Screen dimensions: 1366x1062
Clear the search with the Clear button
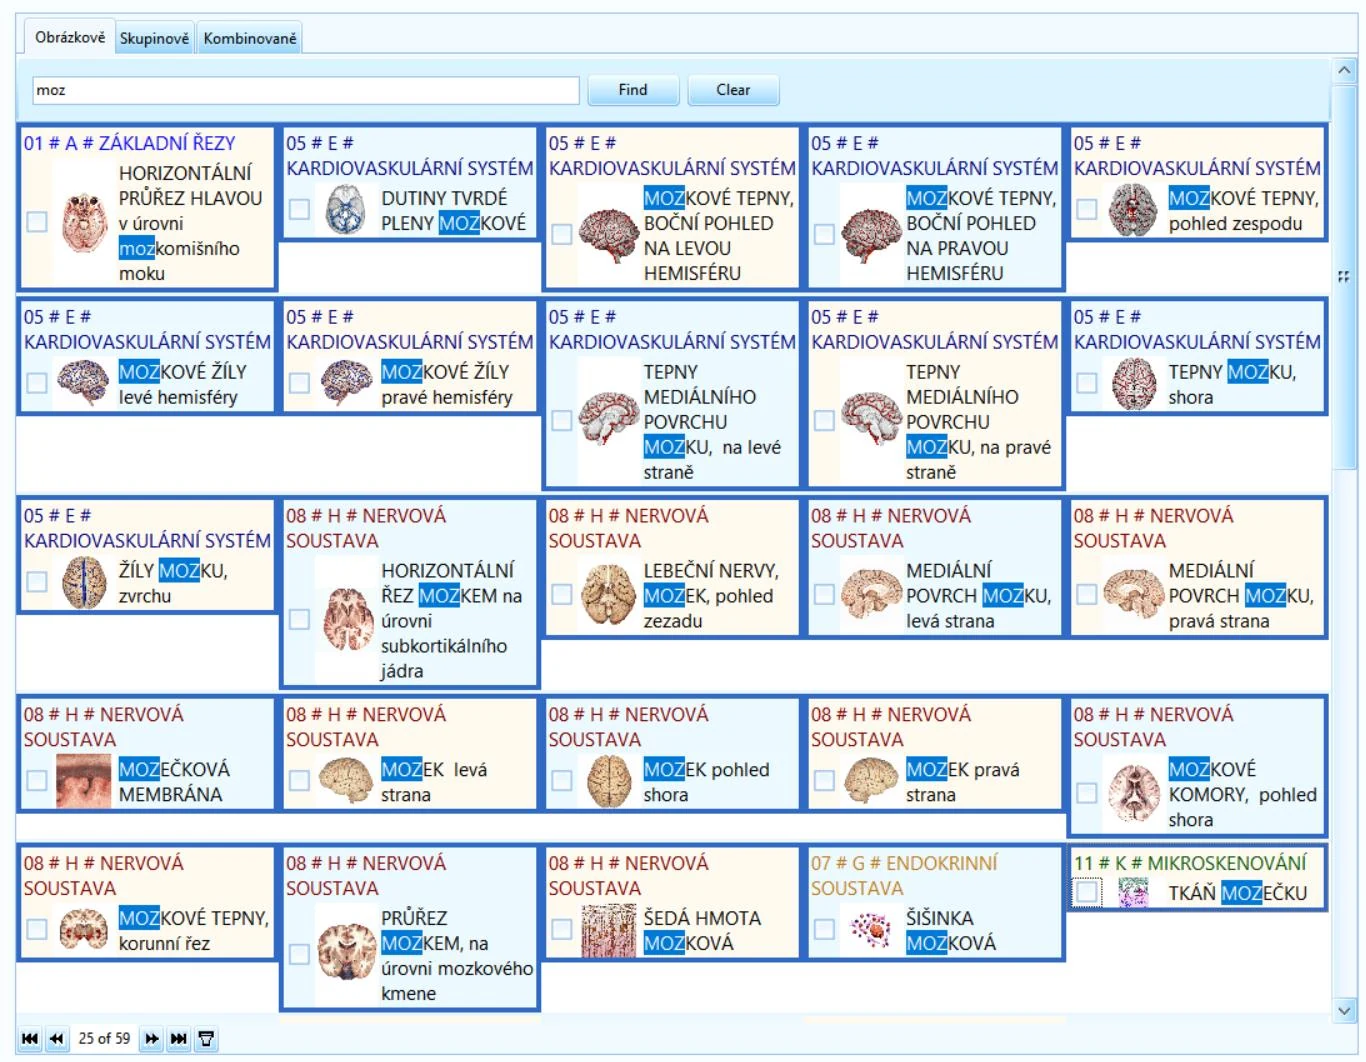[733, 90]
